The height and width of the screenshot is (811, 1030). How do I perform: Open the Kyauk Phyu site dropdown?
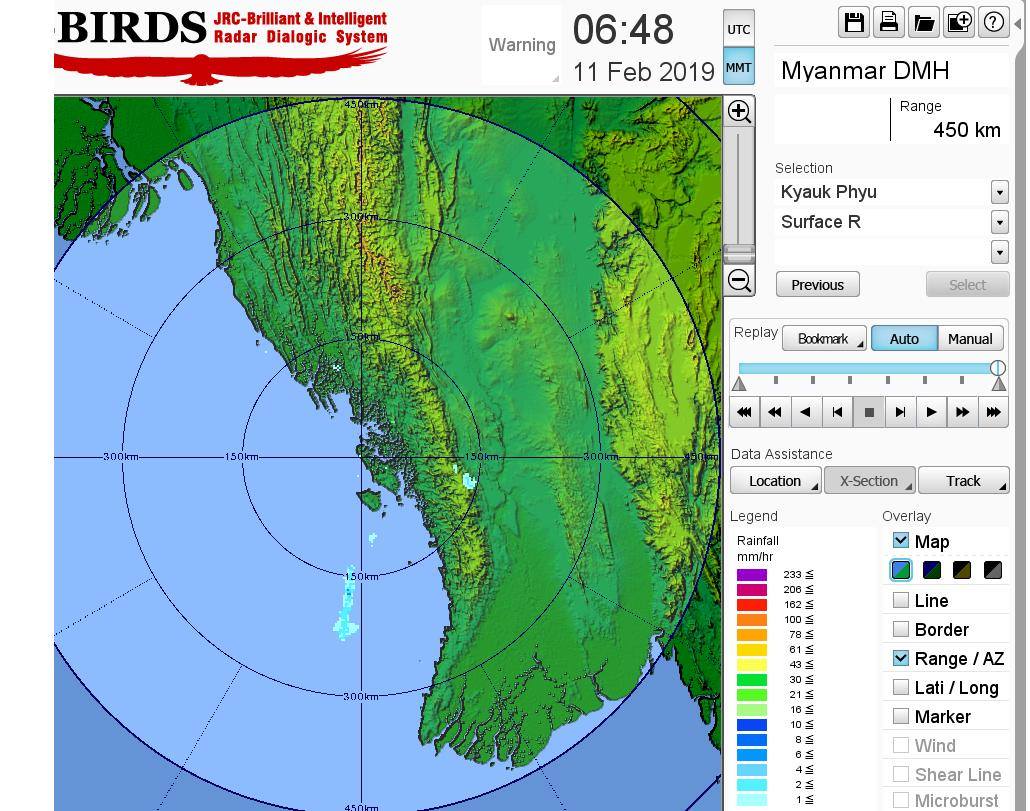pos(999,192)
